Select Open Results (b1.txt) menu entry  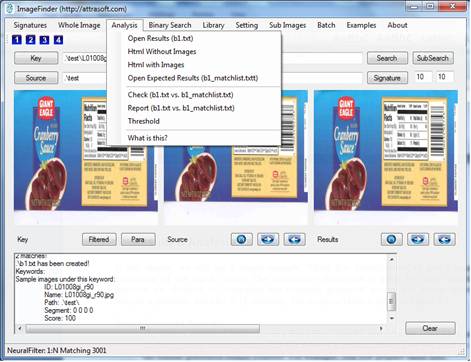(x=160, y=38)
